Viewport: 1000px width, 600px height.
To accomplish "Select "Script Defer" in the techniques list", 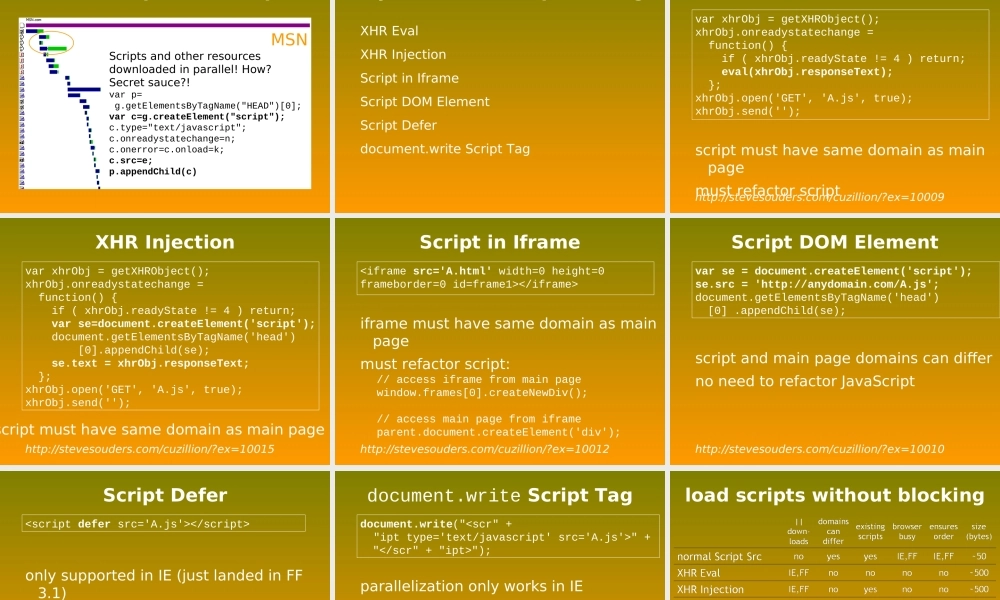I will pos(398,125).
